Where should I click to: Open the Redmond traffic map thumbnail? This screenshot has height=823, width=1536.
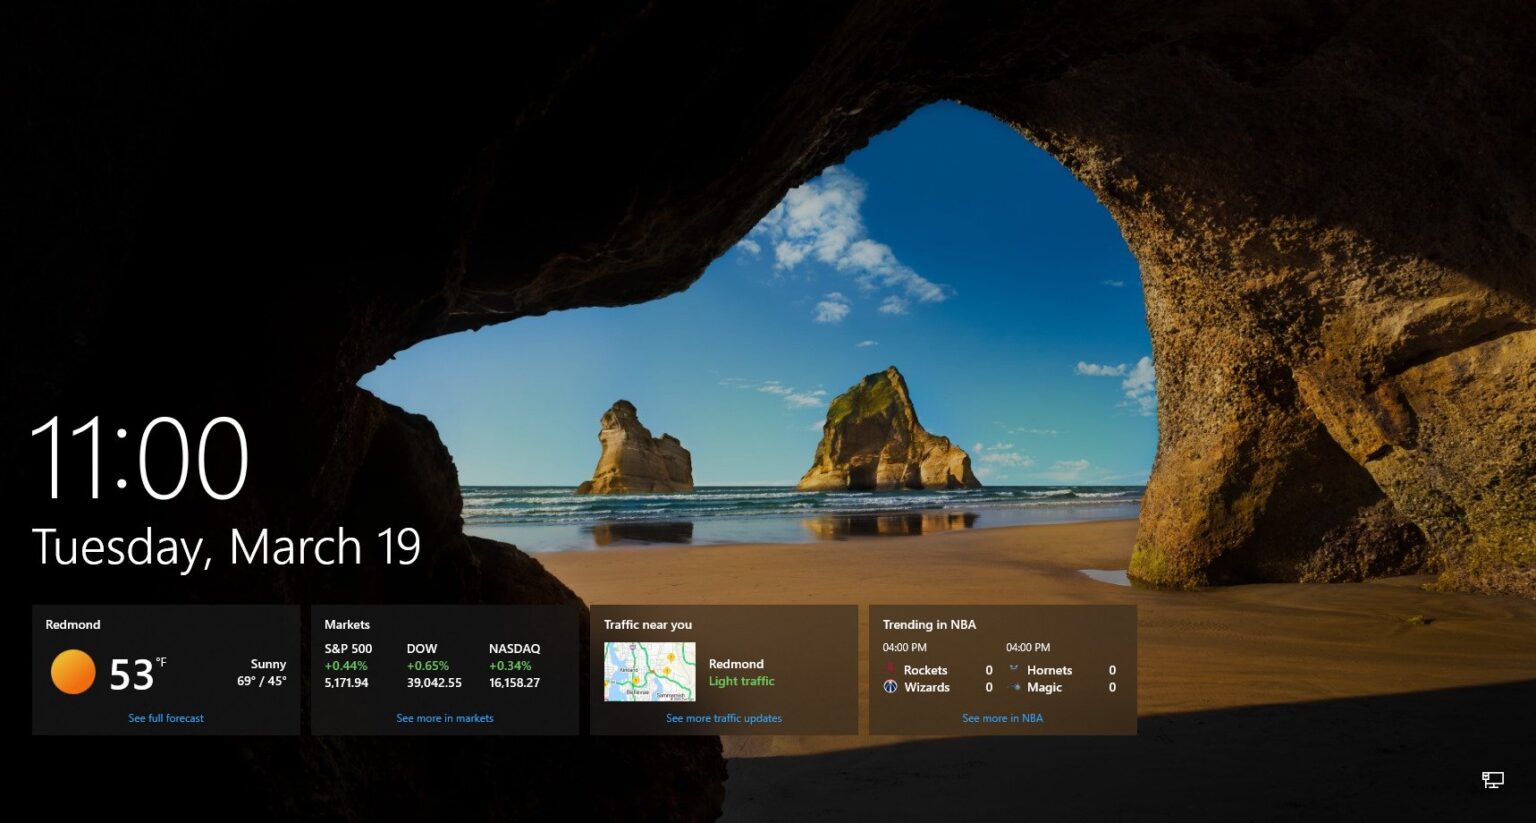tap(651, 672)
